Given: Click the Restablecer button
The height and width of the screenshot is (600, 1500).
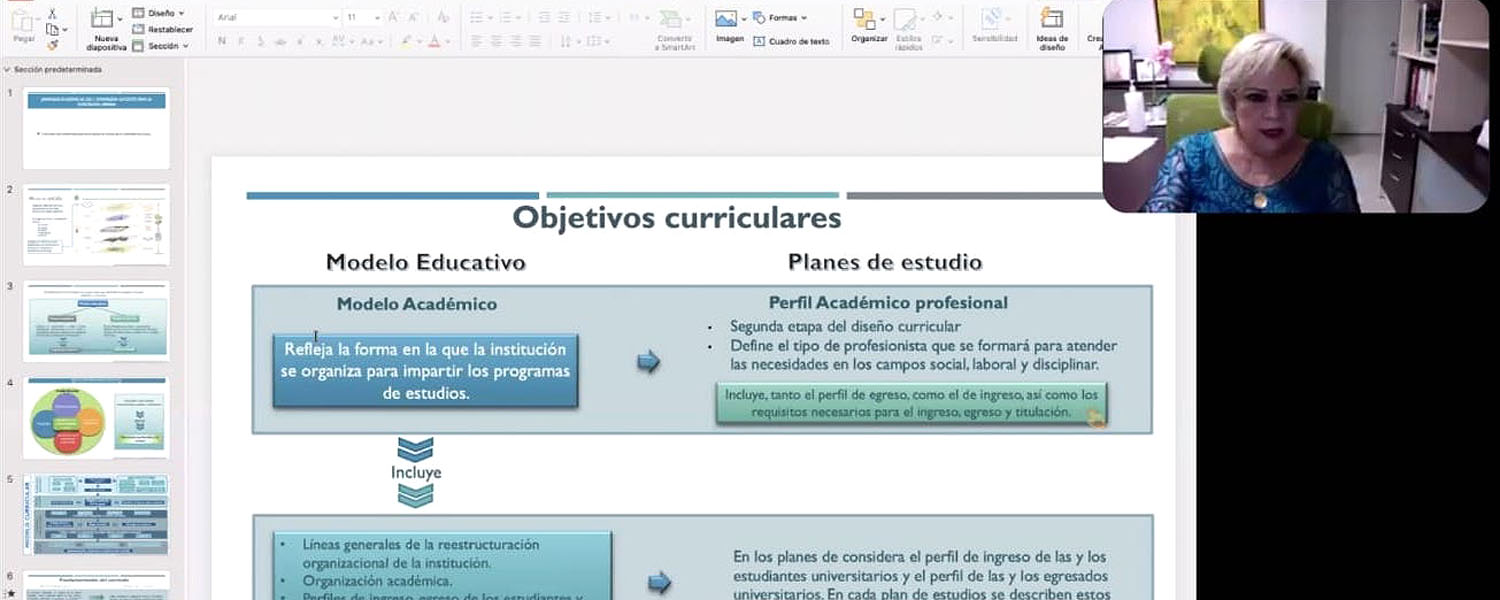Looking at the screenshot, I should (162, 29).
